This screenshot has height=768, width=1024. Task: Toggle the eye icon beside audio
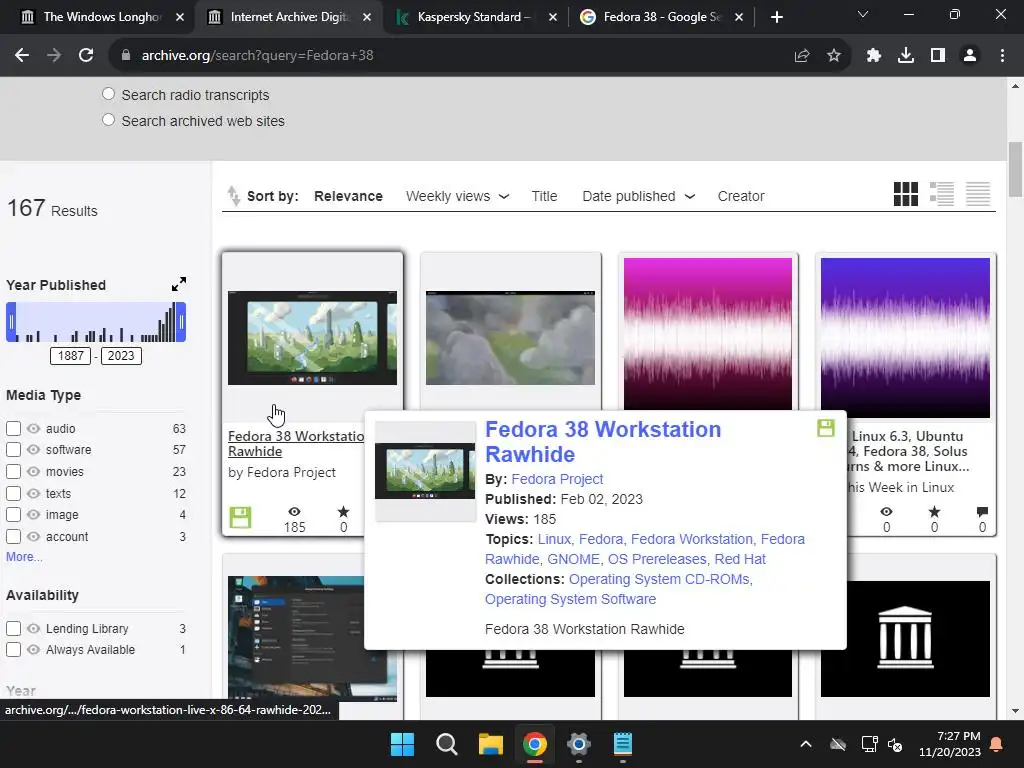pyautogui.click(x=33, y=428)
